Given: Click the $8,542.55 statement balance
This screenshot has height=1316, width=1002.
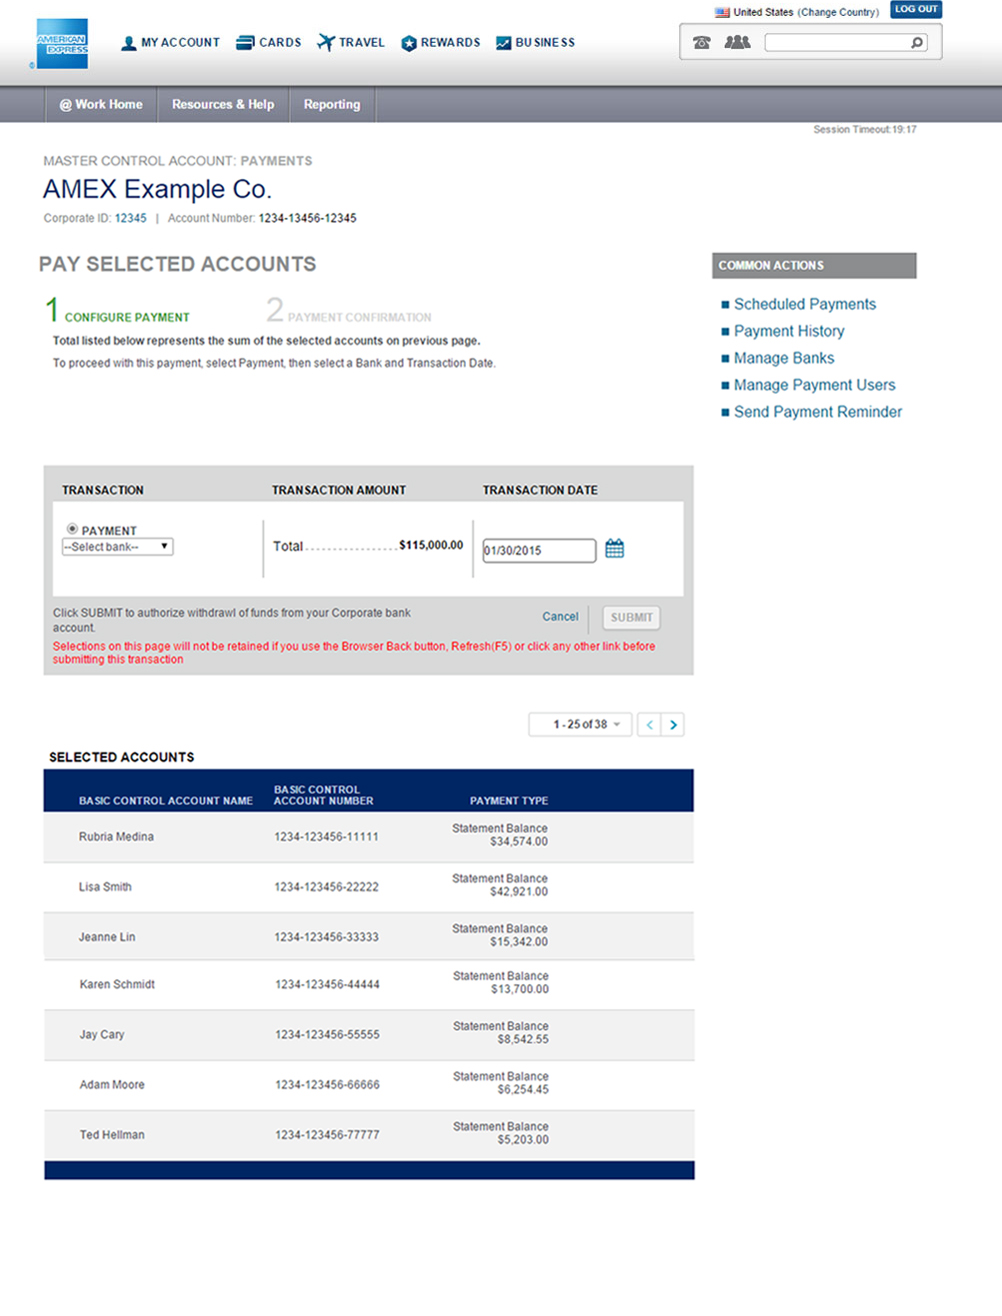Looking at the screenshot, I should pyautogui.click(x=523, y=1039).
